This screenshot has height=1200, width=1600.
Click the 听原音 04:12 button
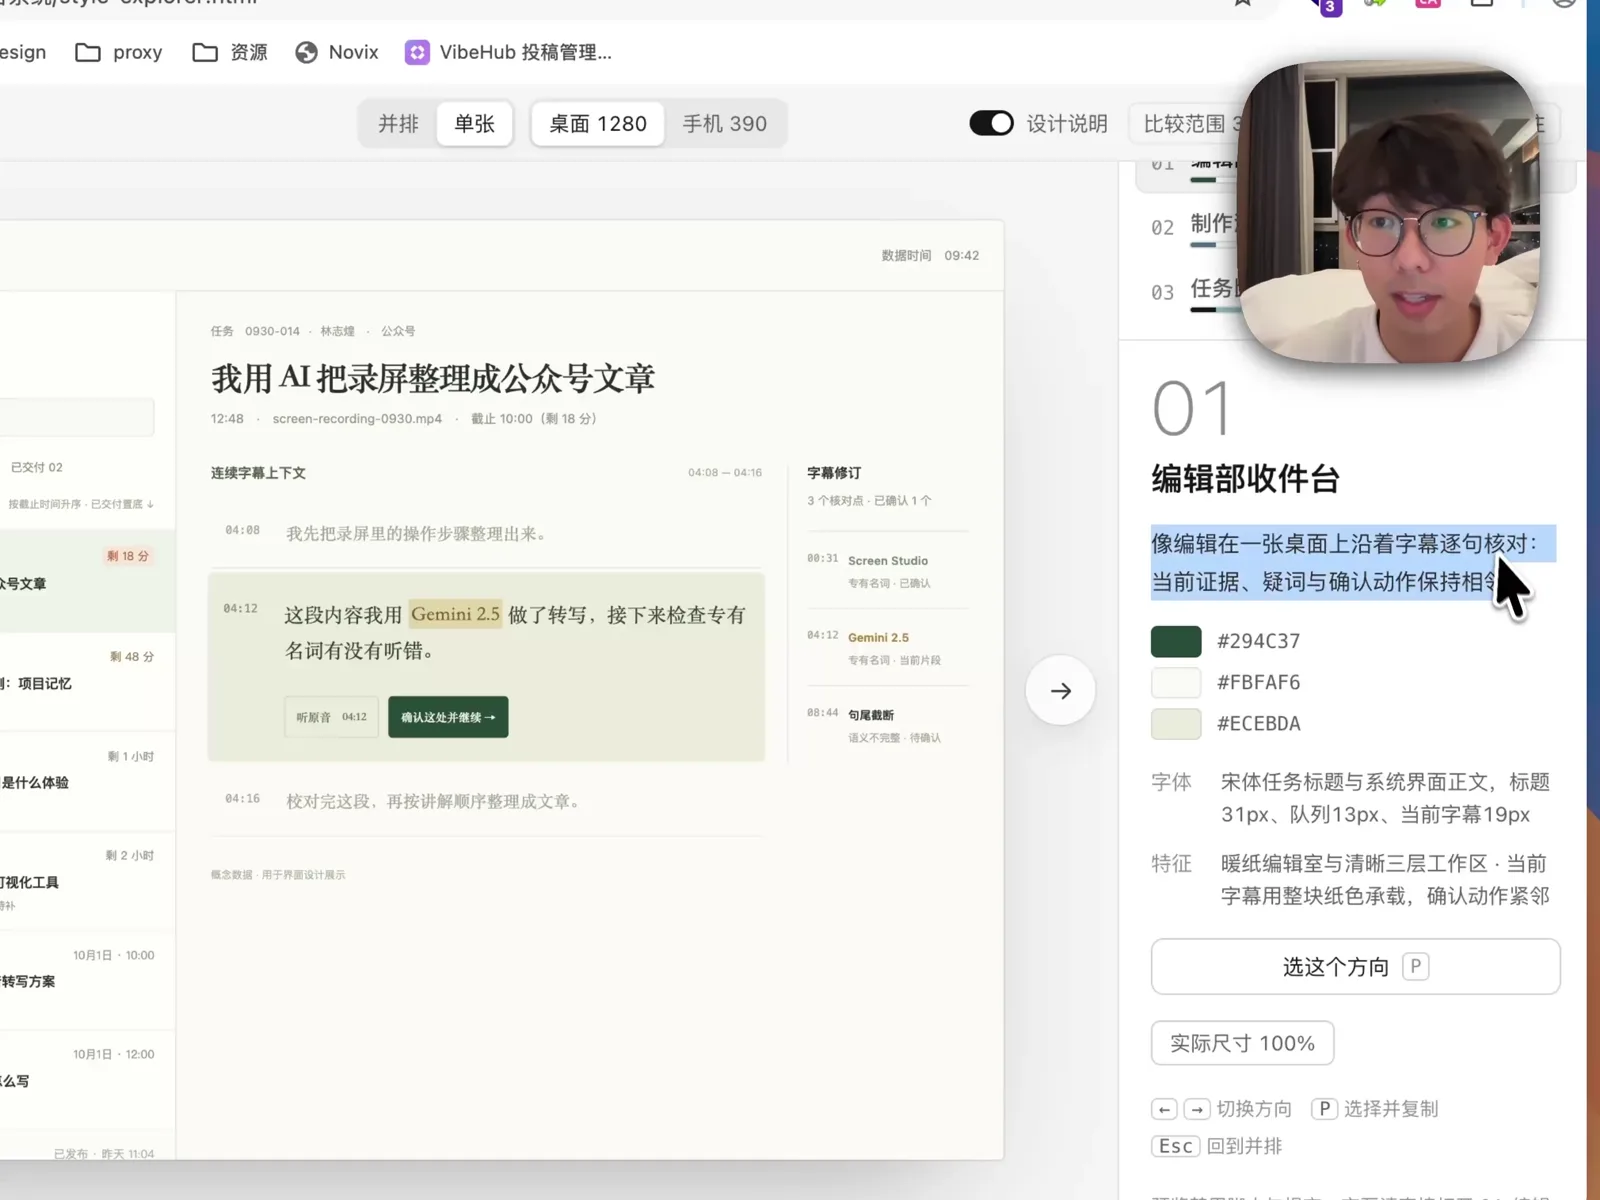(x=331, y=717)
